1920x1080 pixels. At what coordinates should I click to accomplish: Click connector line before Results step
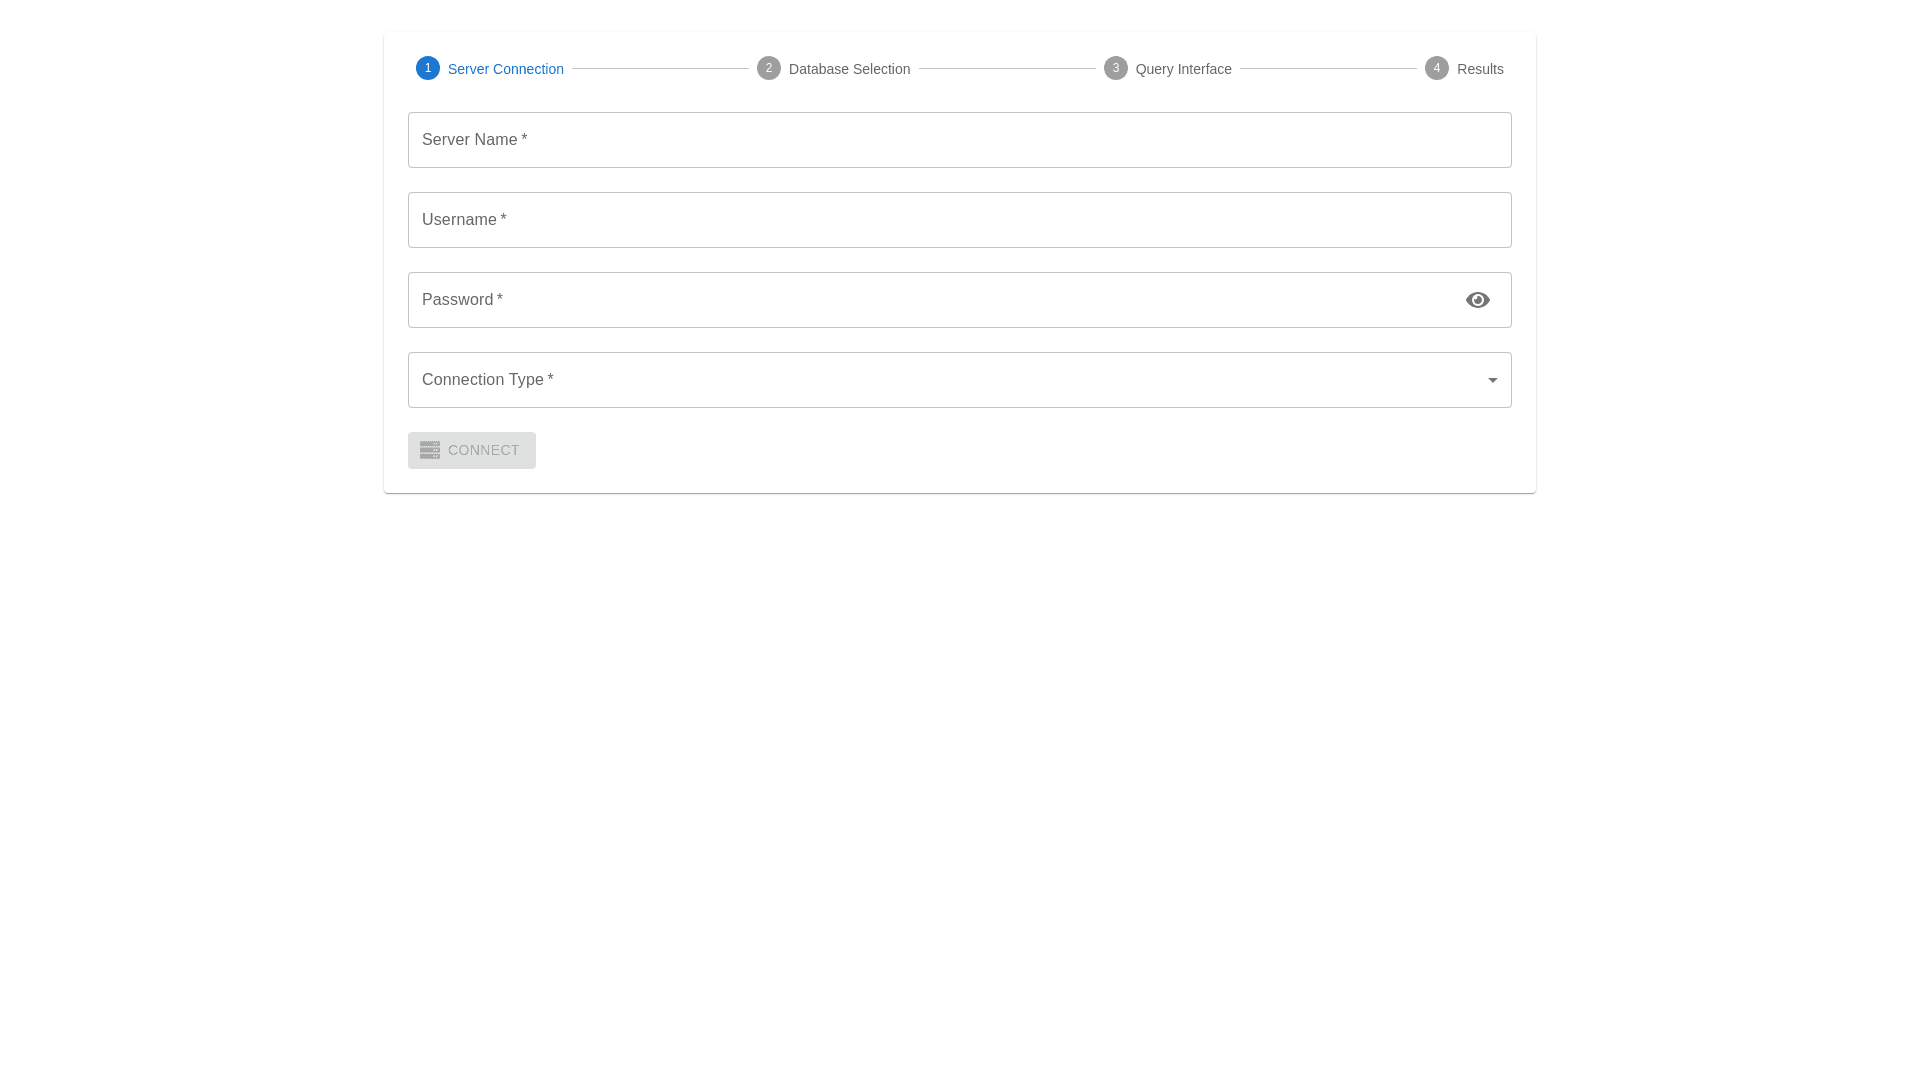click(1328, 69)
